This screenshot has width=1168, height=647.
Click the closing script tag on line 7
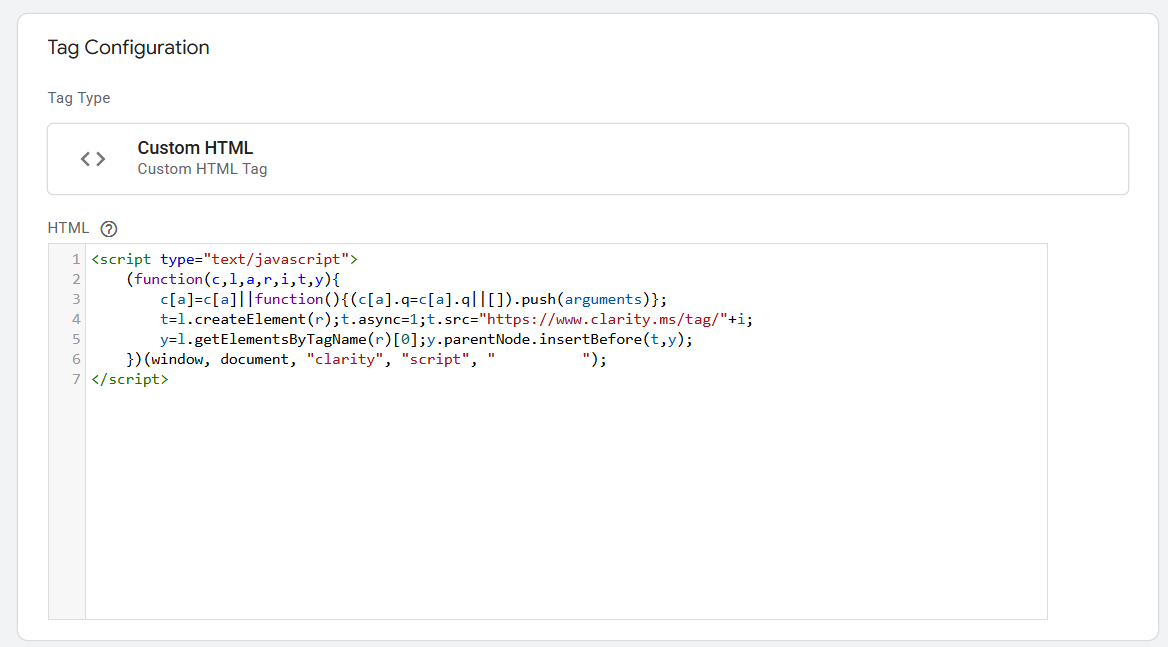click(130, 380)
